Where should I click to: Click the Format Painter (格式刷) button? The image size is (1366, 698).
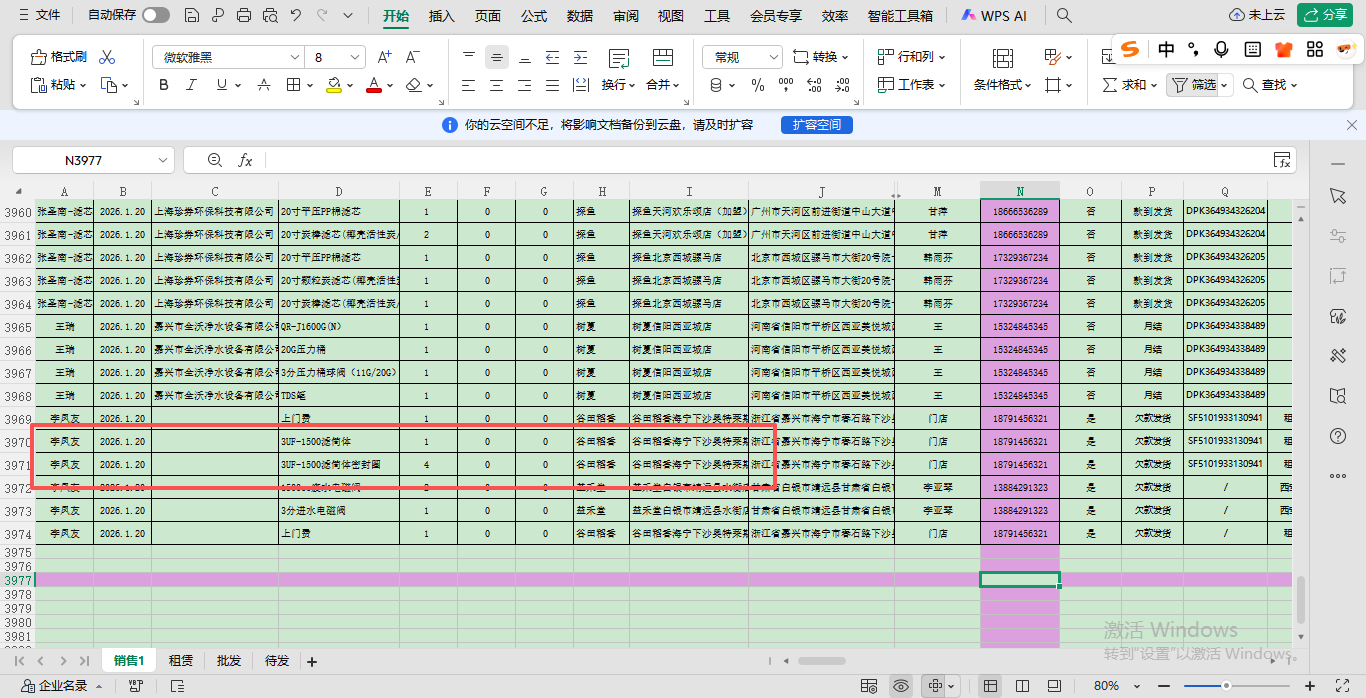coord(59,57)
